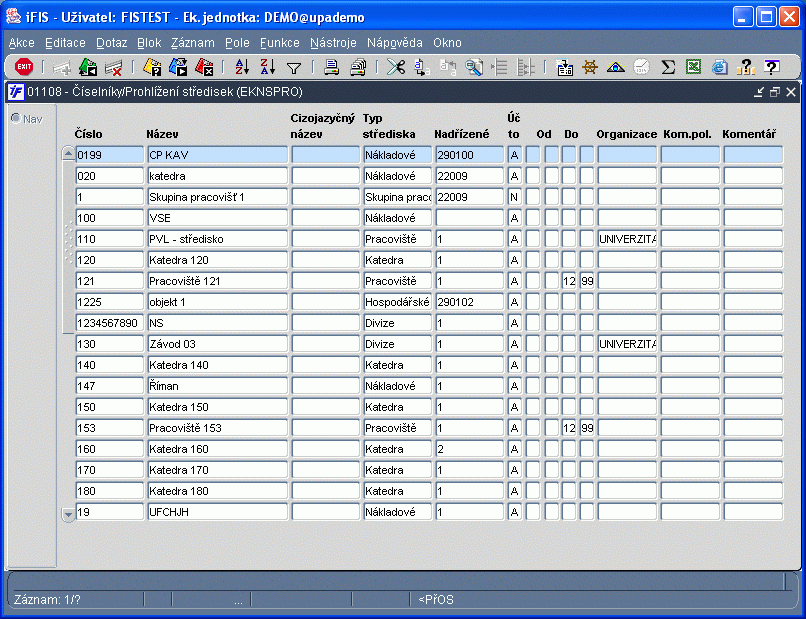Click the 'Pracoviště 121' name cell
The height and width of the screenshot is (619, 806).
[x=217, y=281]
